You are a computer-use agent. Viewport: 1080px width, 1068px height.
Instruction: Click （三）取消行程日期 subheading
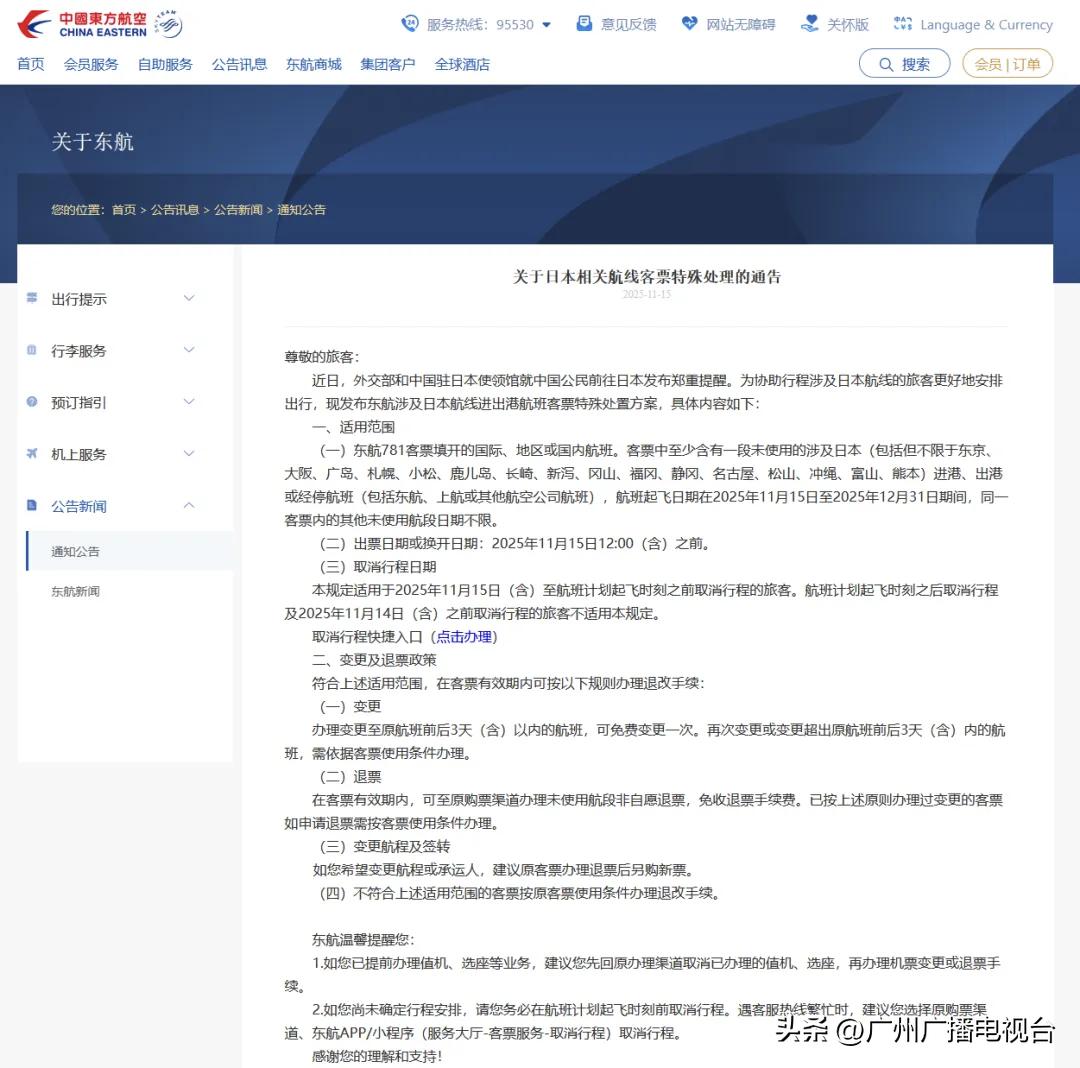click(x=377, y=567)
